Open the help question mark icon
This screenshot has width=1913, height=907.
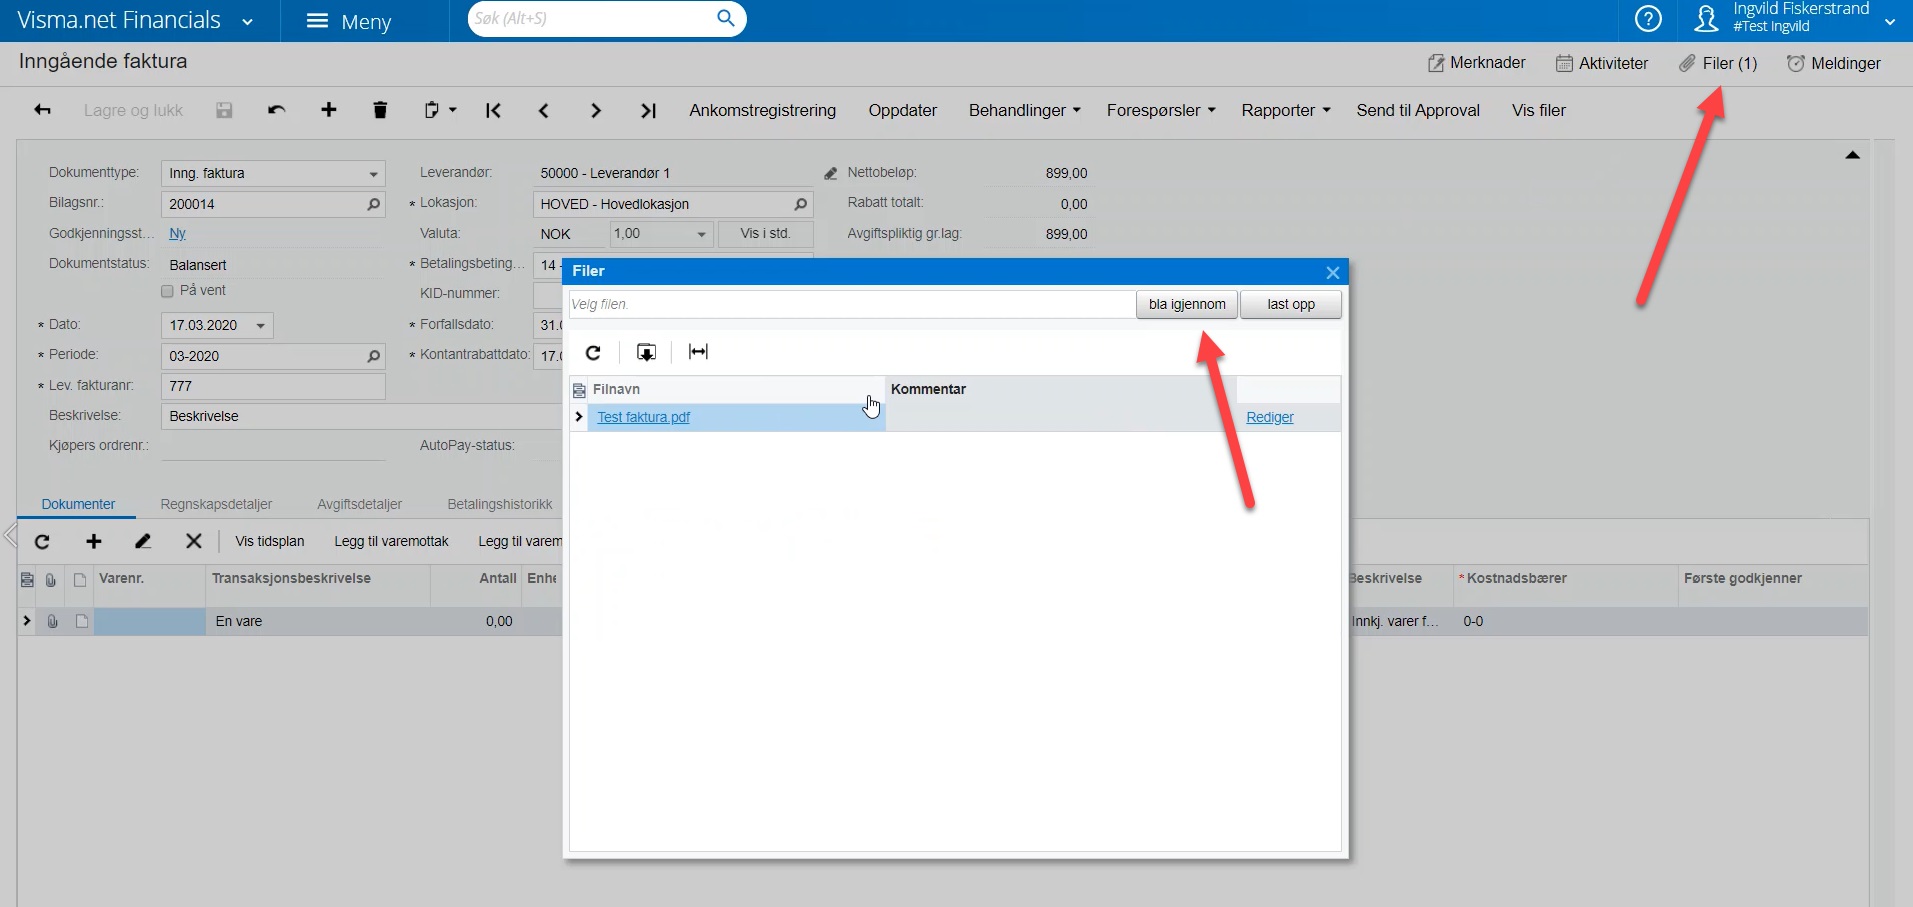[1648, 19]
